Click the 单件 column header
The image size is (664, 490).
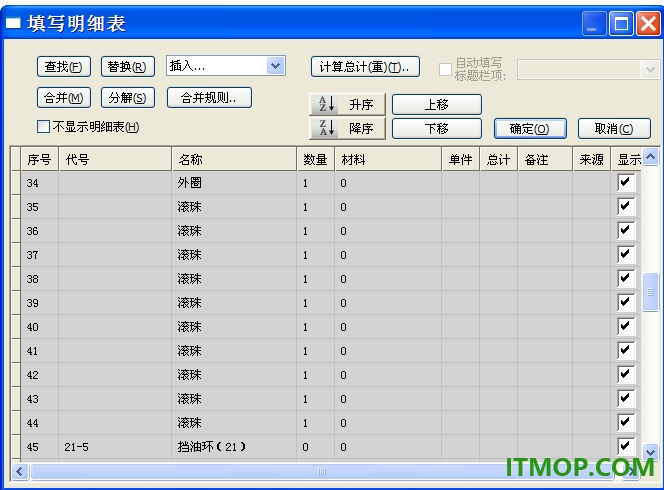click(461, 159)
